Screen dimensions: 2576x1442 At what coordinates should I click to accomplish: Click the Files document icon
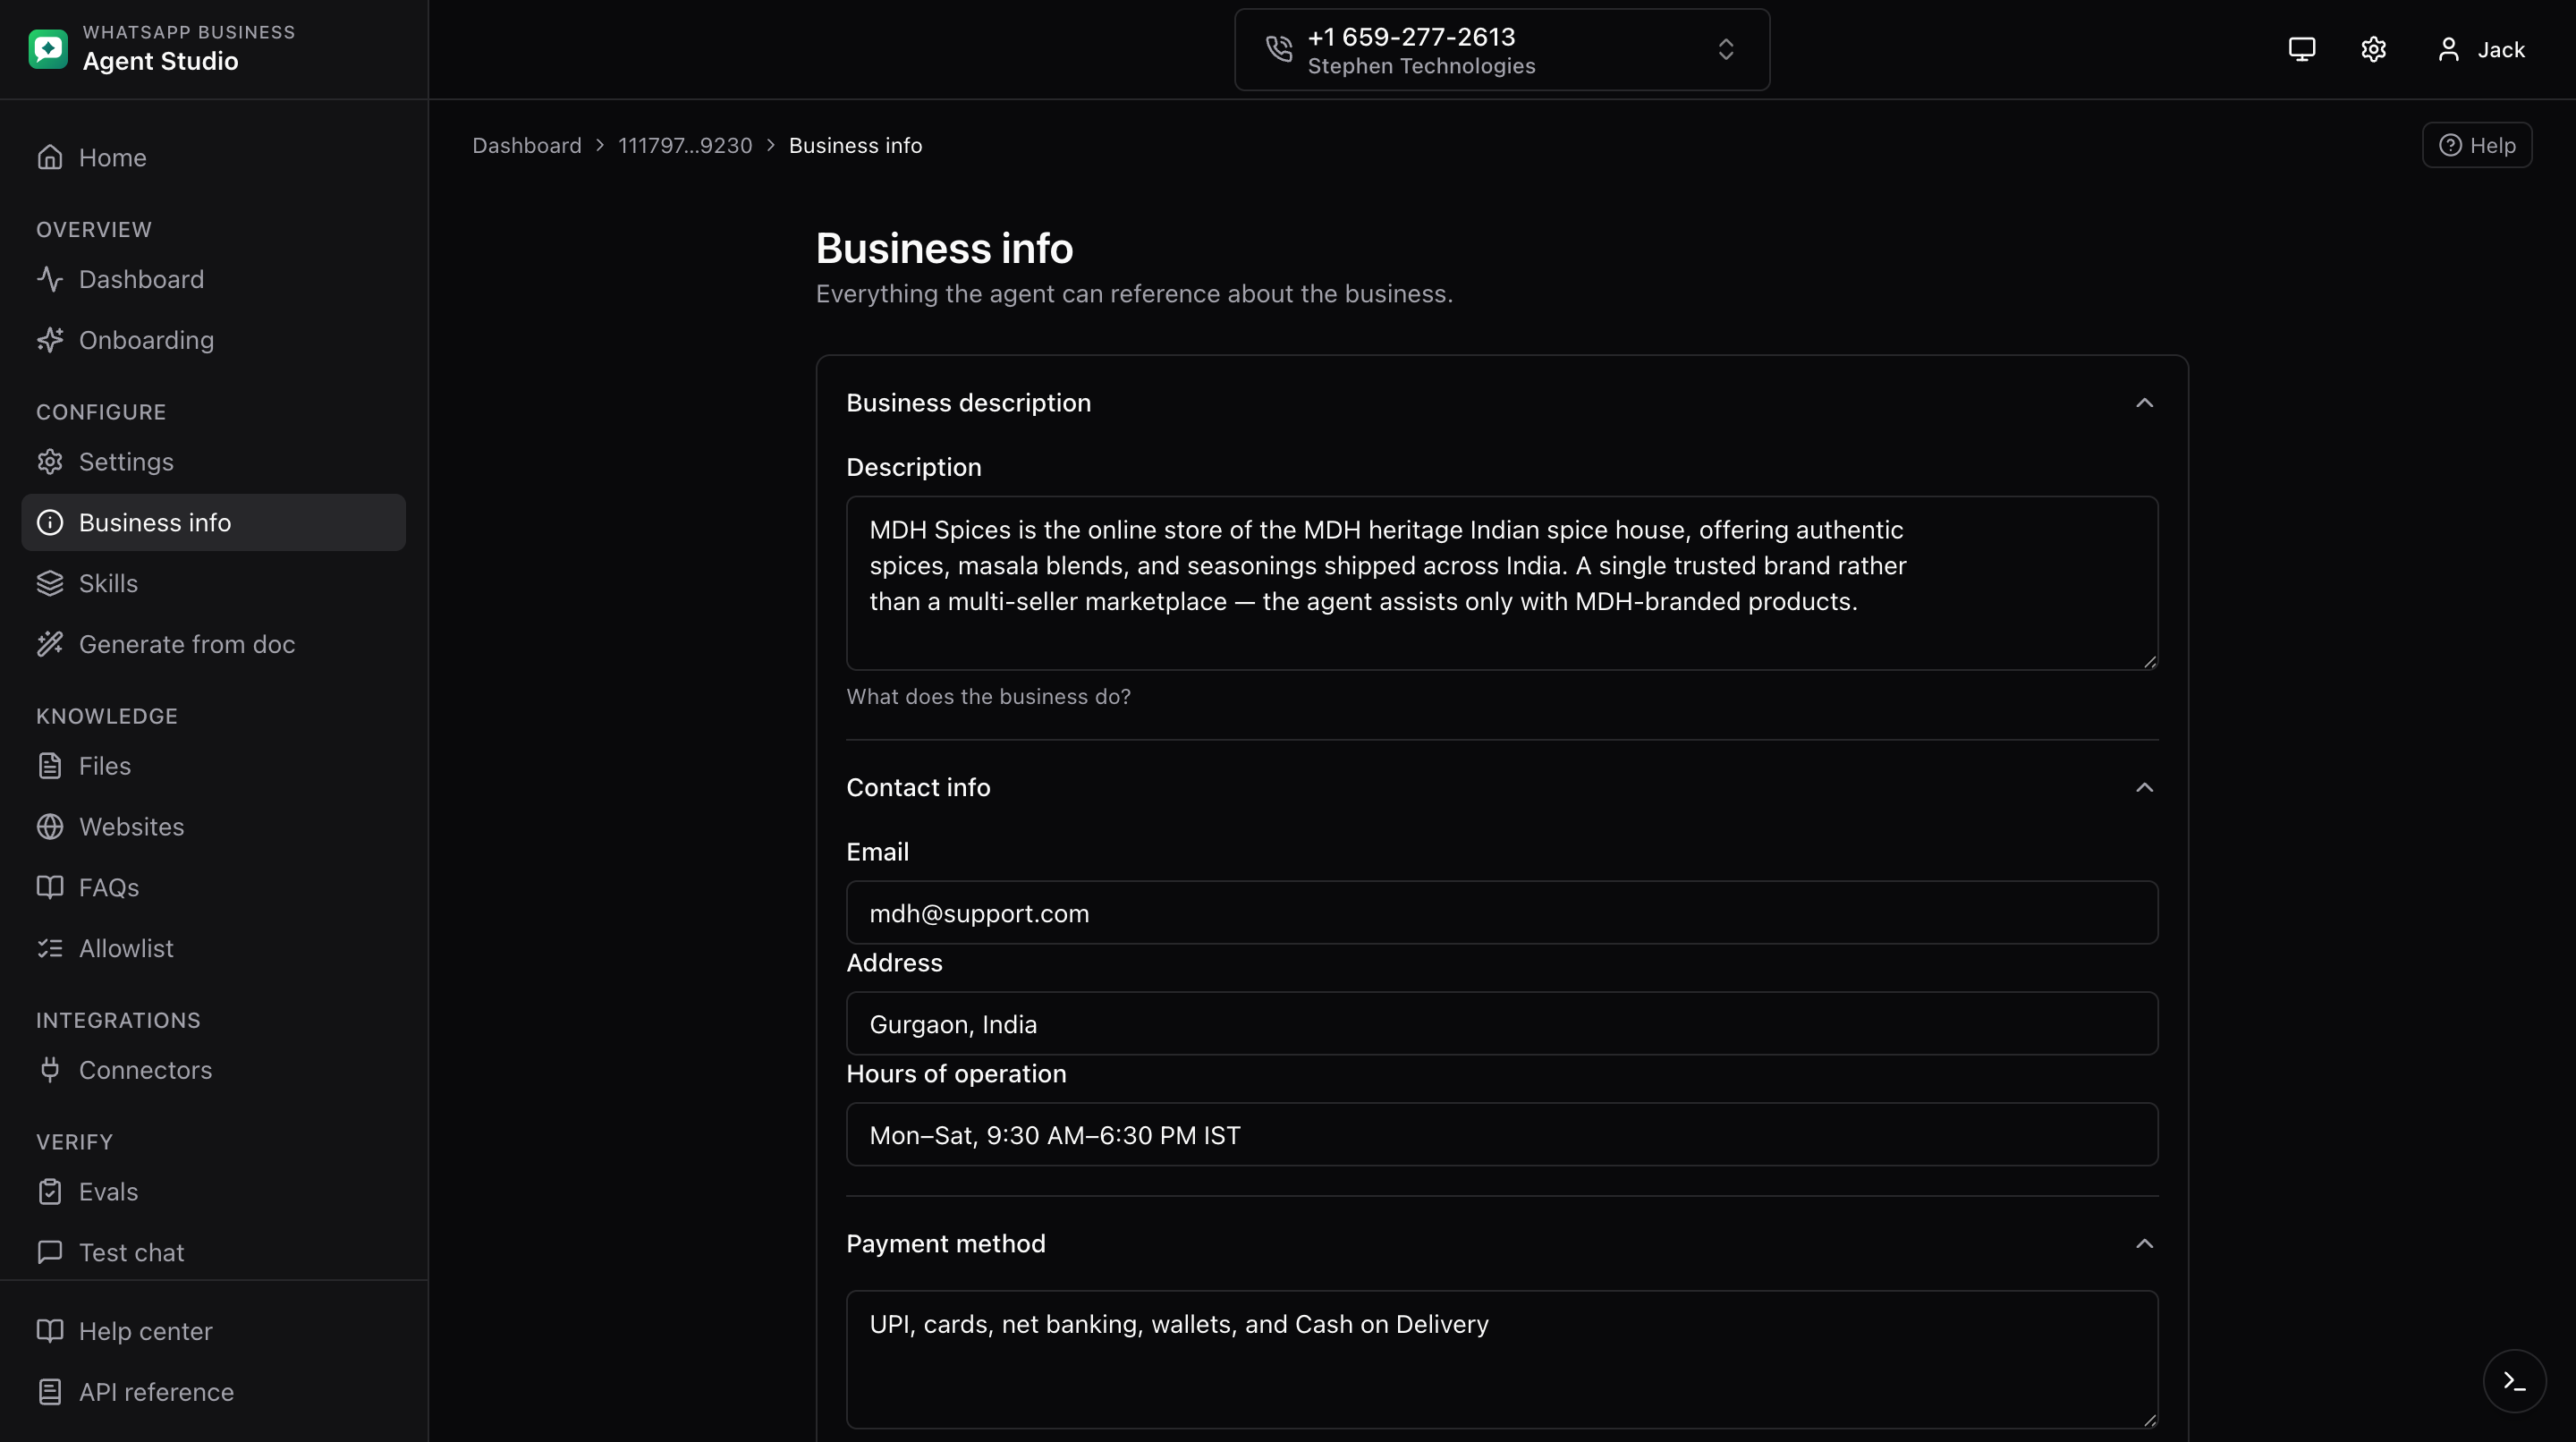[x=50, y=766]
